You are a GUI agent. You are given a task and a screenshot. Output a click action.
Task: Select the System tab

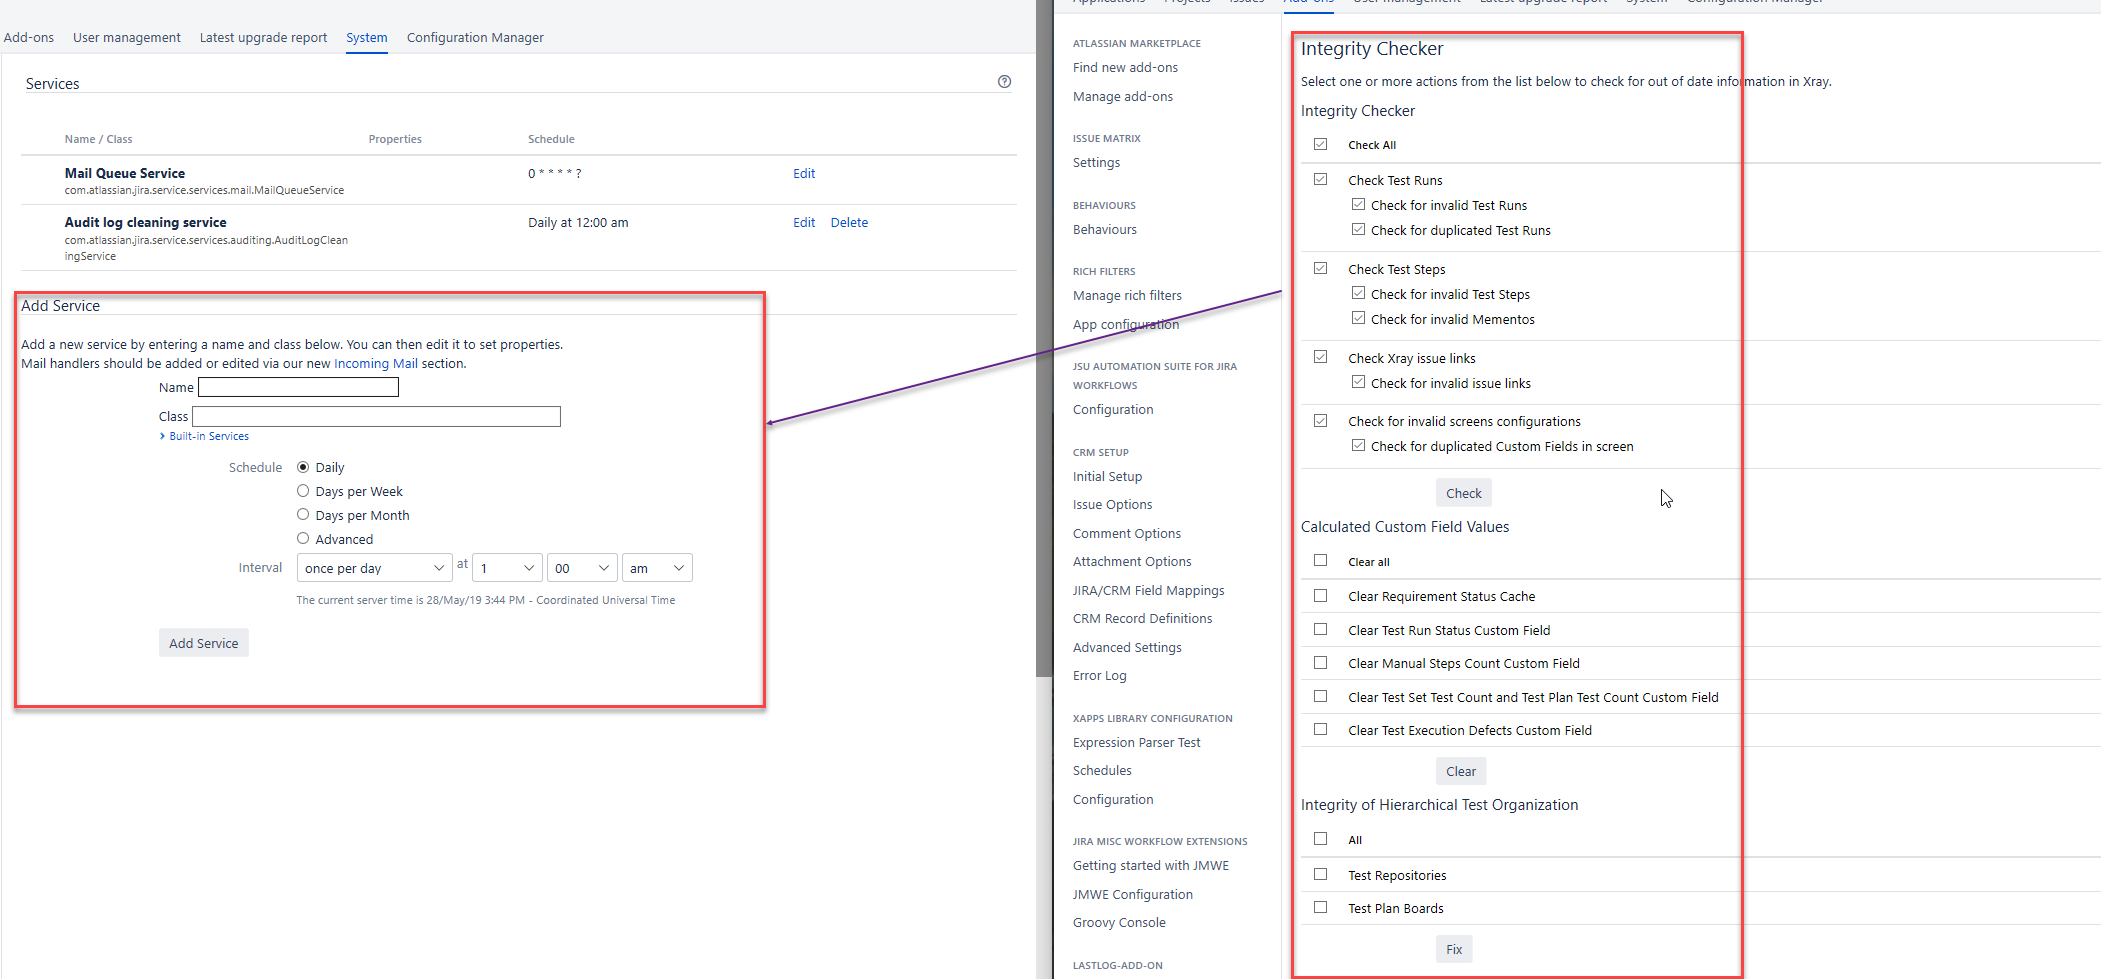(367, 37)
